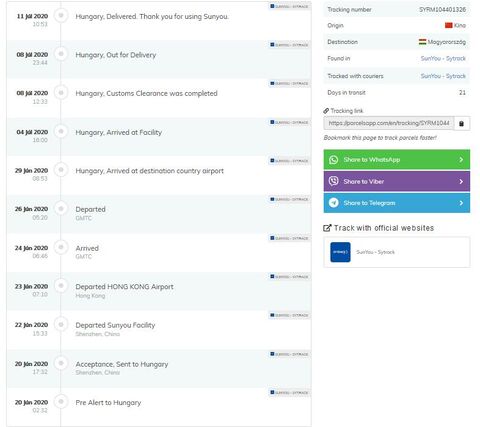The width and height of the screenshot is (480, 427).
Task: Click the origin country name Kína
Action: coord(460,25)
